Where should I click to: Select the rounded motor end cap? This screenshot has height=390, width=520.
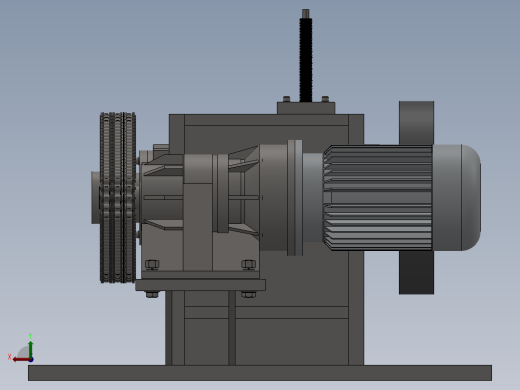tap(457, 197)
